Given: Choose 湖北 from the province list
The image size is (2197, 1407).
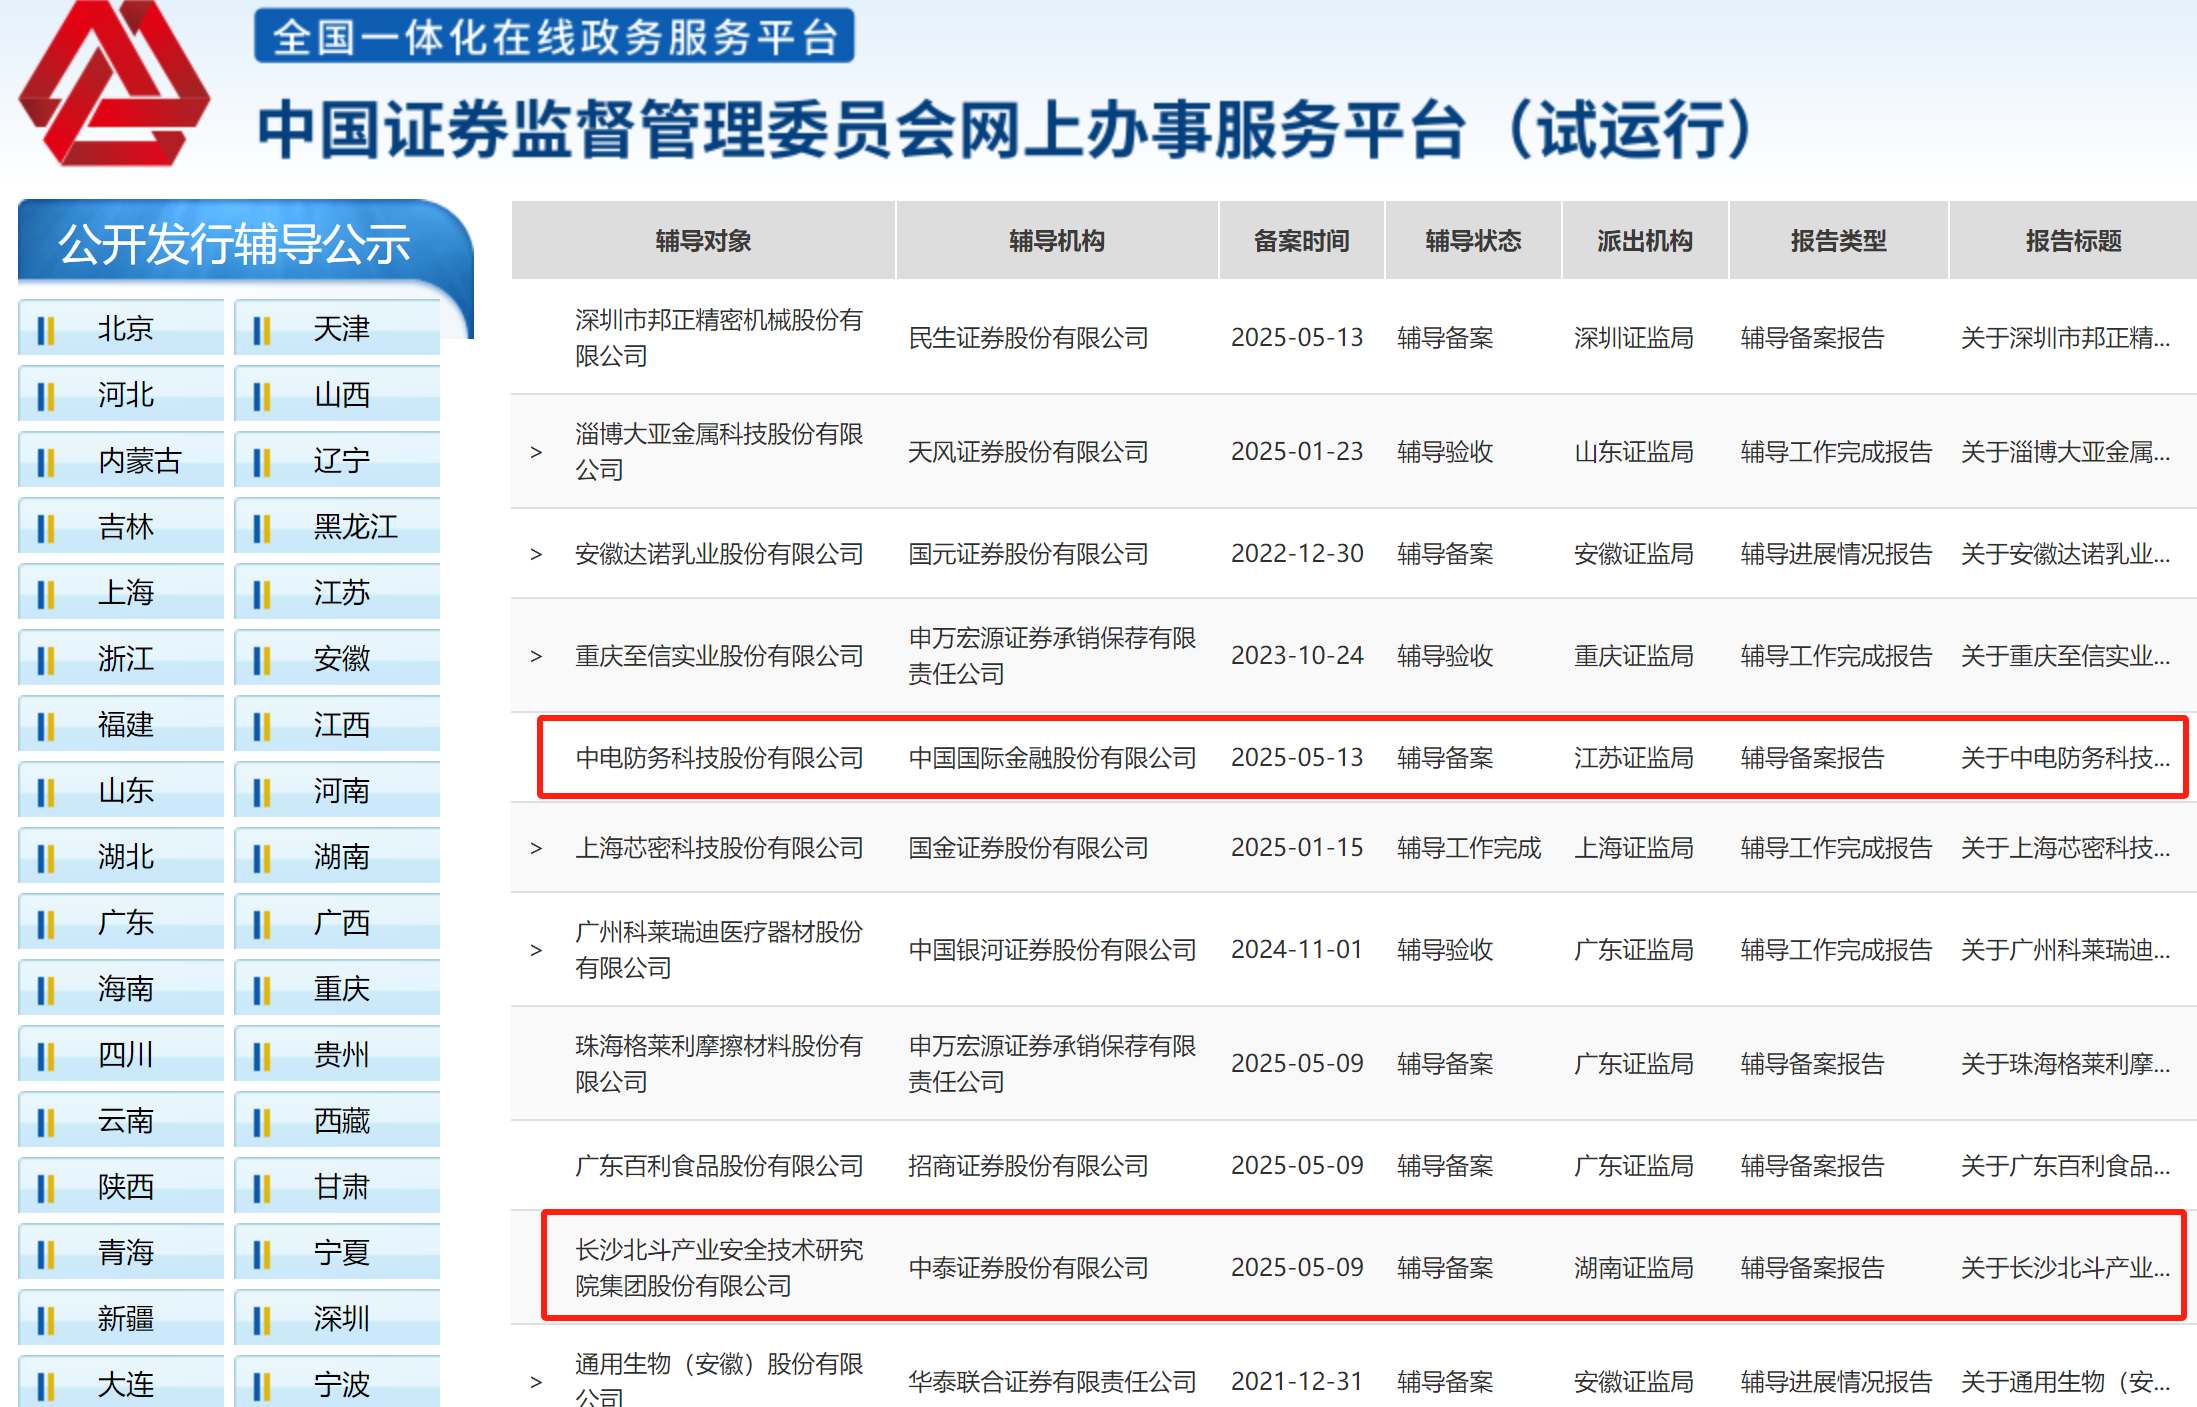Looking at the screenshot, I should tap(121, 856).
